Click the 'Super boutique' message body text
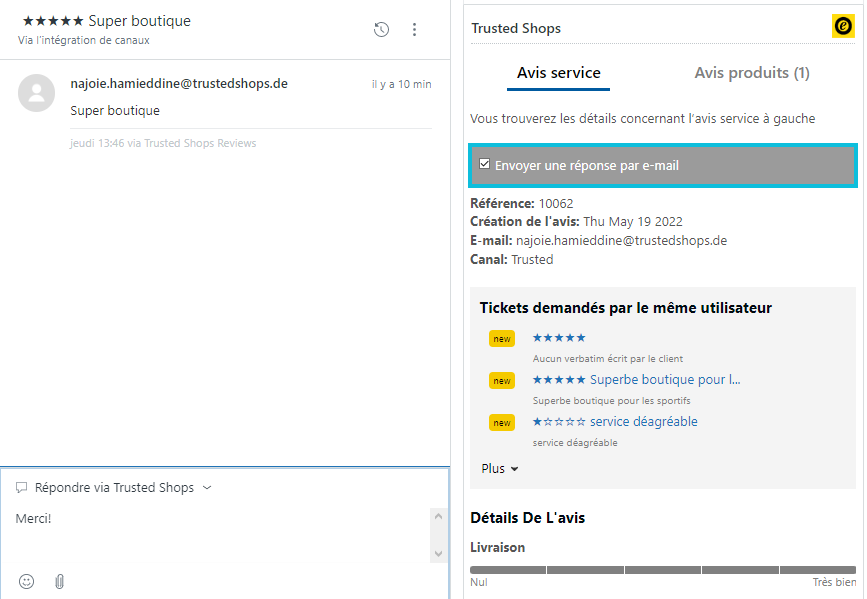This screenshot has width=867, height=599. (115, 111)
